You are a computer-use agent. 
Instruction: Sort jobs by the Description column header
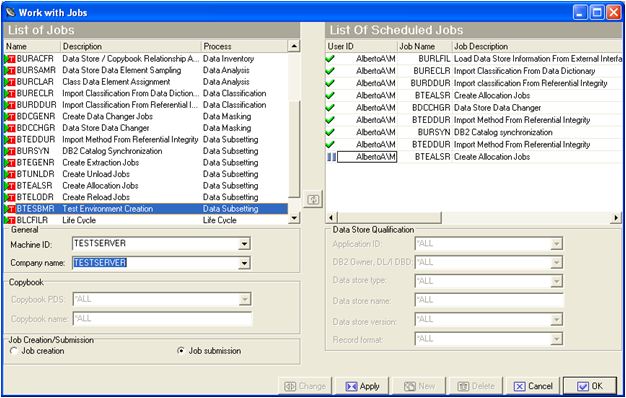point(131,46)
